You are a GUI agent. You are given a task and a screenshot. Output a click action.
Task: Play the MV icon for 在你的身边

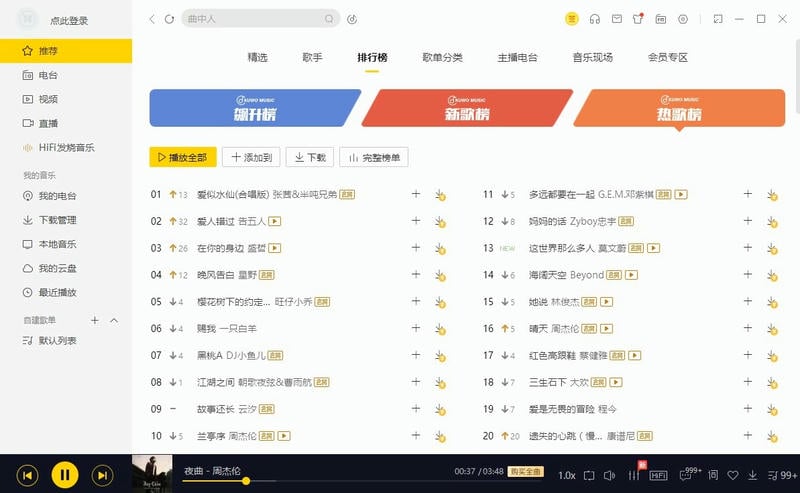tap(275, 248)
